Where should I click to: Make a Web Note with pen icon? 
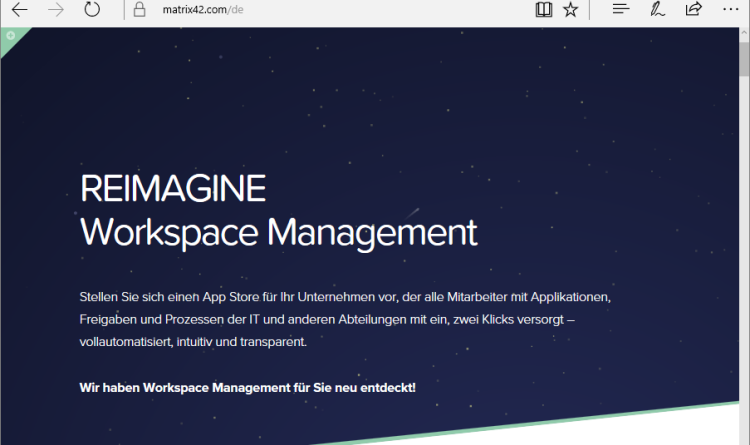657,10
